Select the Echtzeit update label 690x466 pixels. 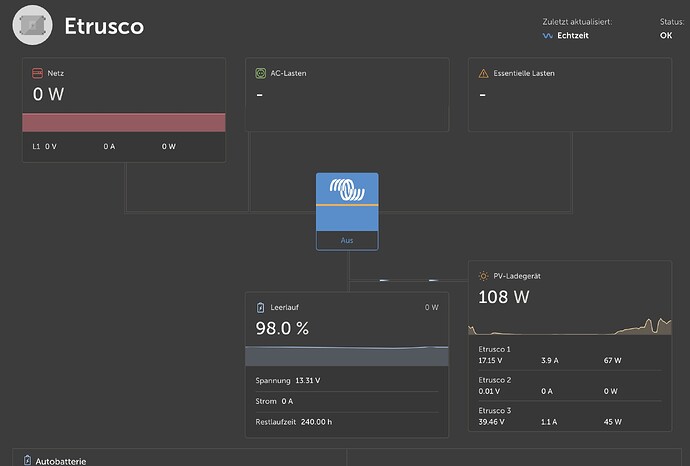point(573,36)
